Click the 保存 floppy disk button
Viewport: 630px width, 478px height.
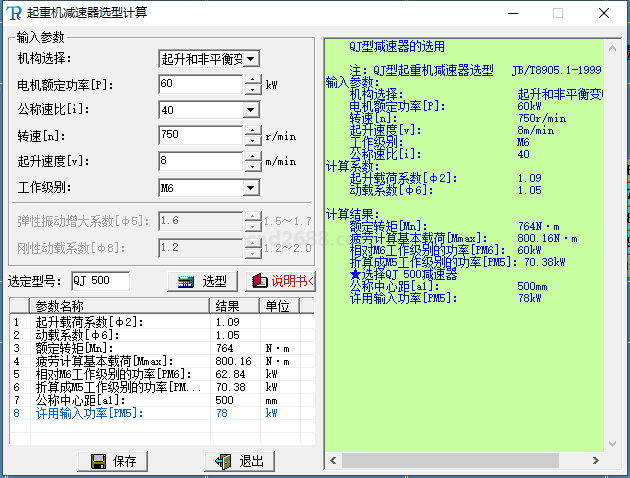pos(113,461)
